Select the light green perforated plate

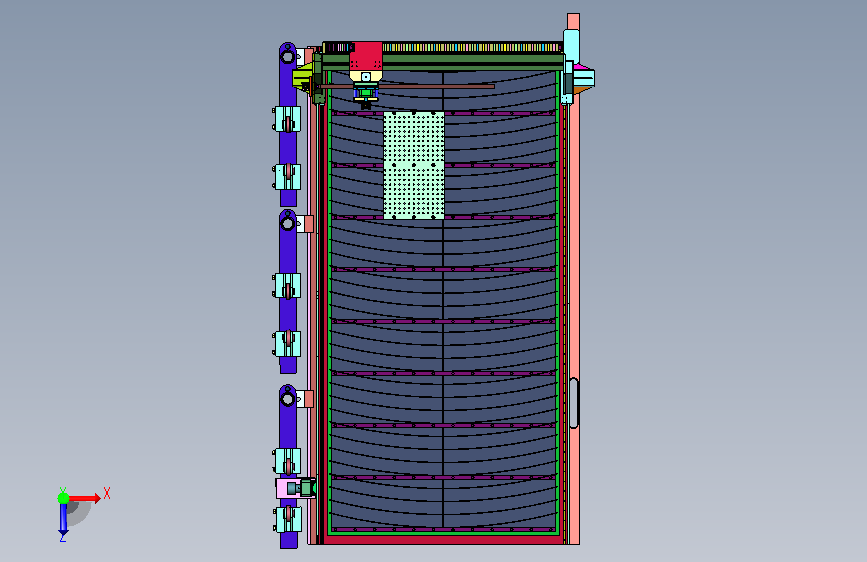pyautogui.click(x=414, y=165)
